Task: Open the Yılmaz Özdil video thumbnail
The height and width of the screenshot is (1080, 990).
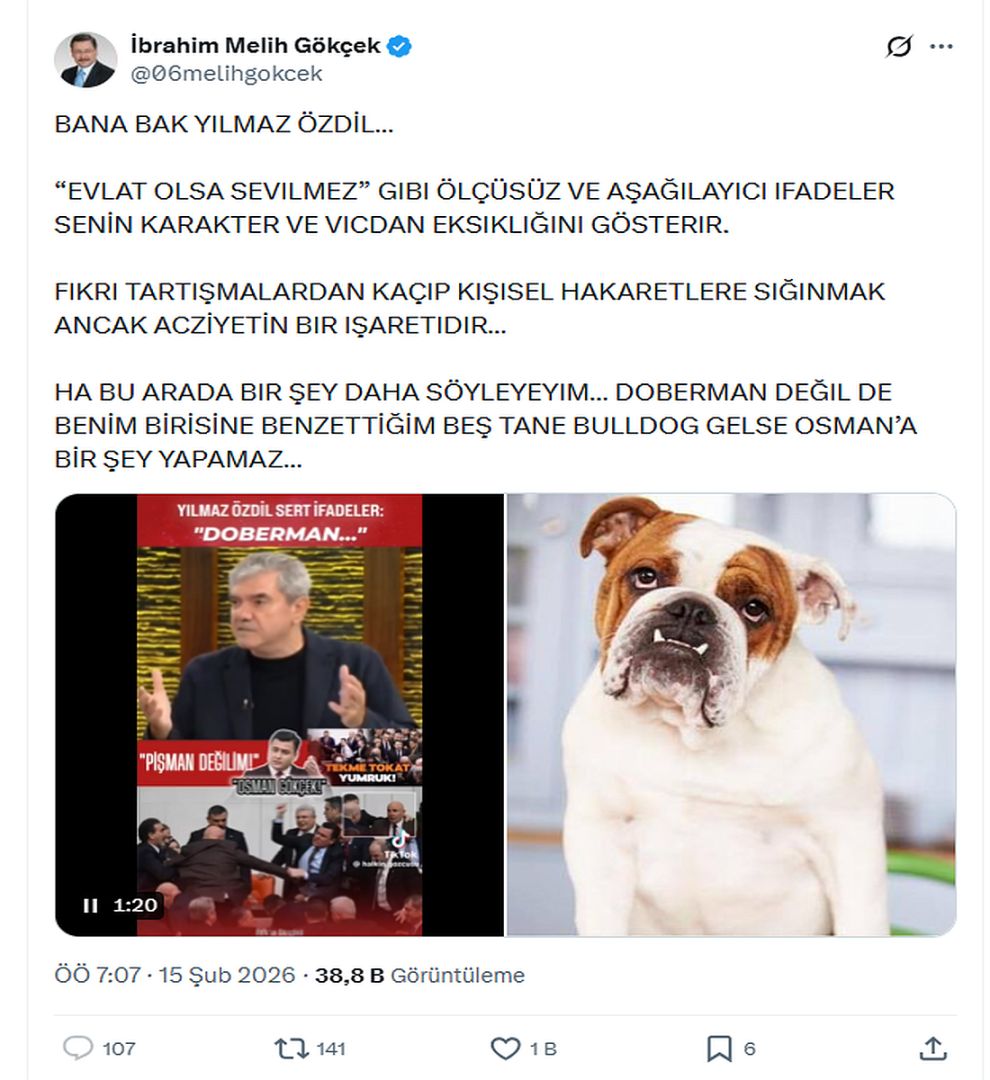Action: (280, 715)
